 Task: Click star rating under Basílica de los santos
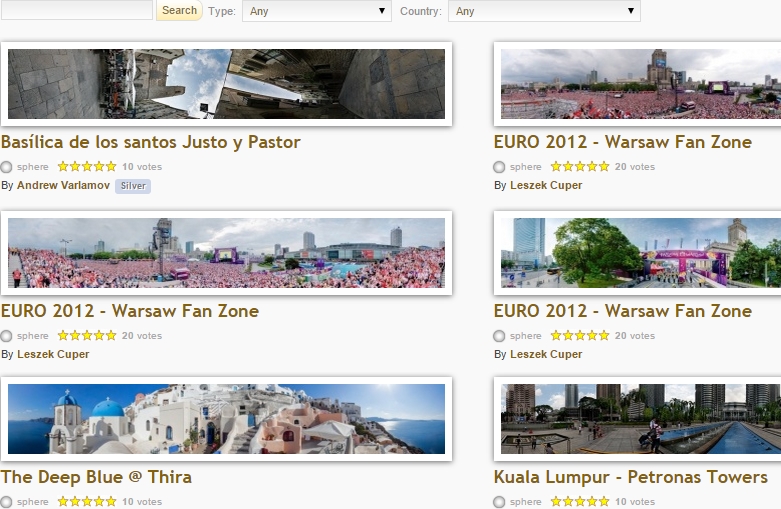[x=87, y=166]
